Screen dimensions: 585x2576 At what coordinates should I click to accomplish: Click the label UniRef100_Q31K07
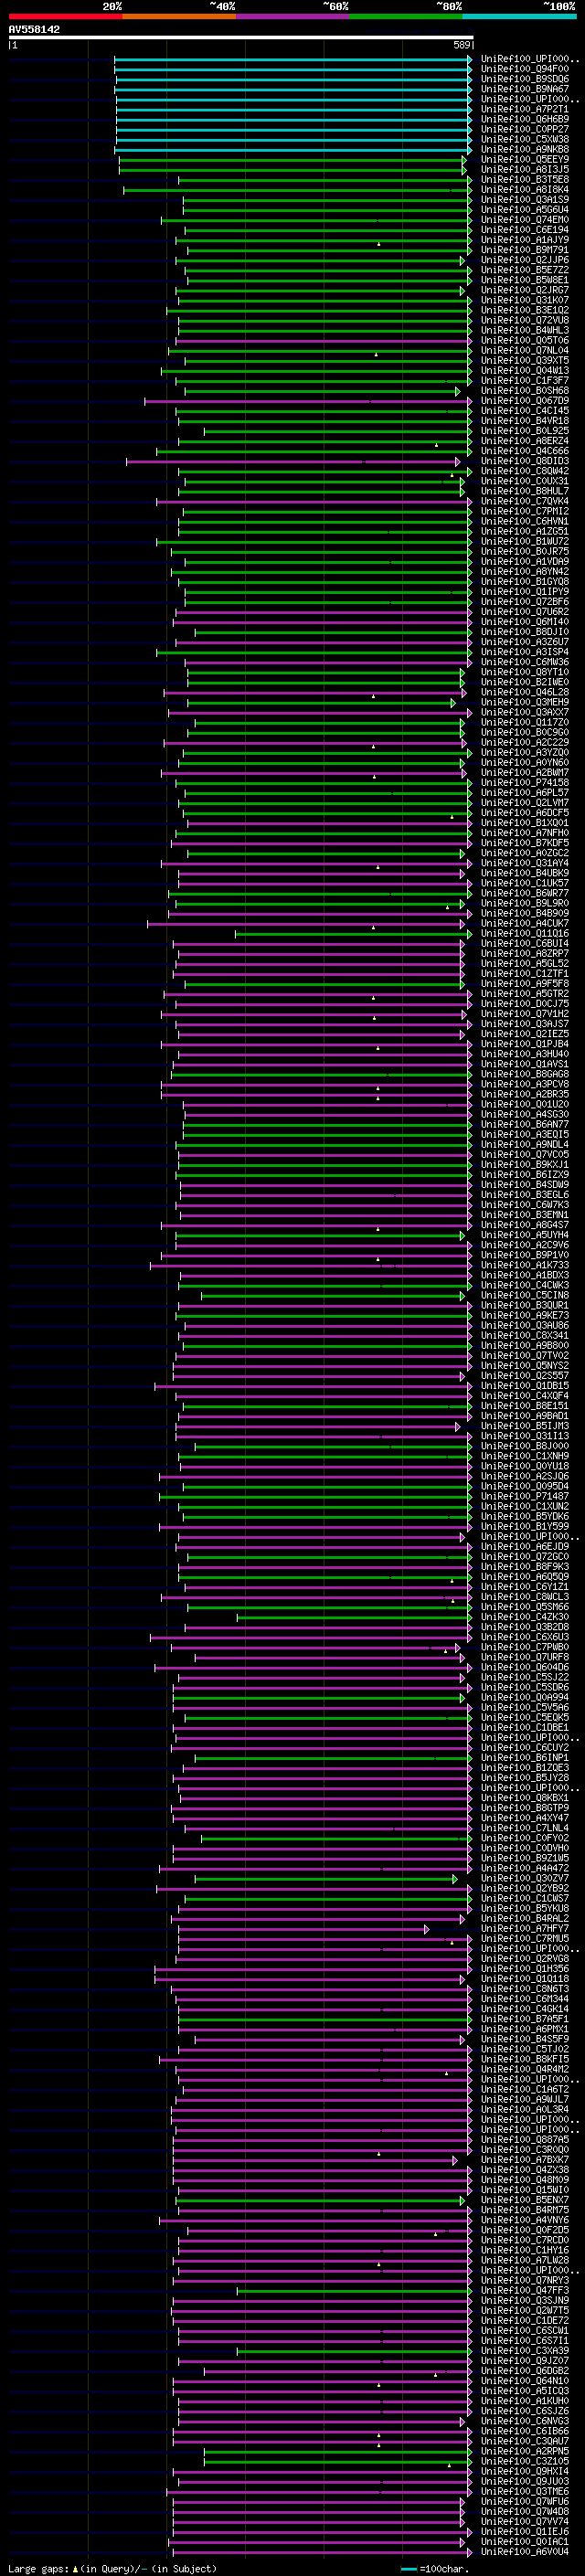(x=524, y=300)
